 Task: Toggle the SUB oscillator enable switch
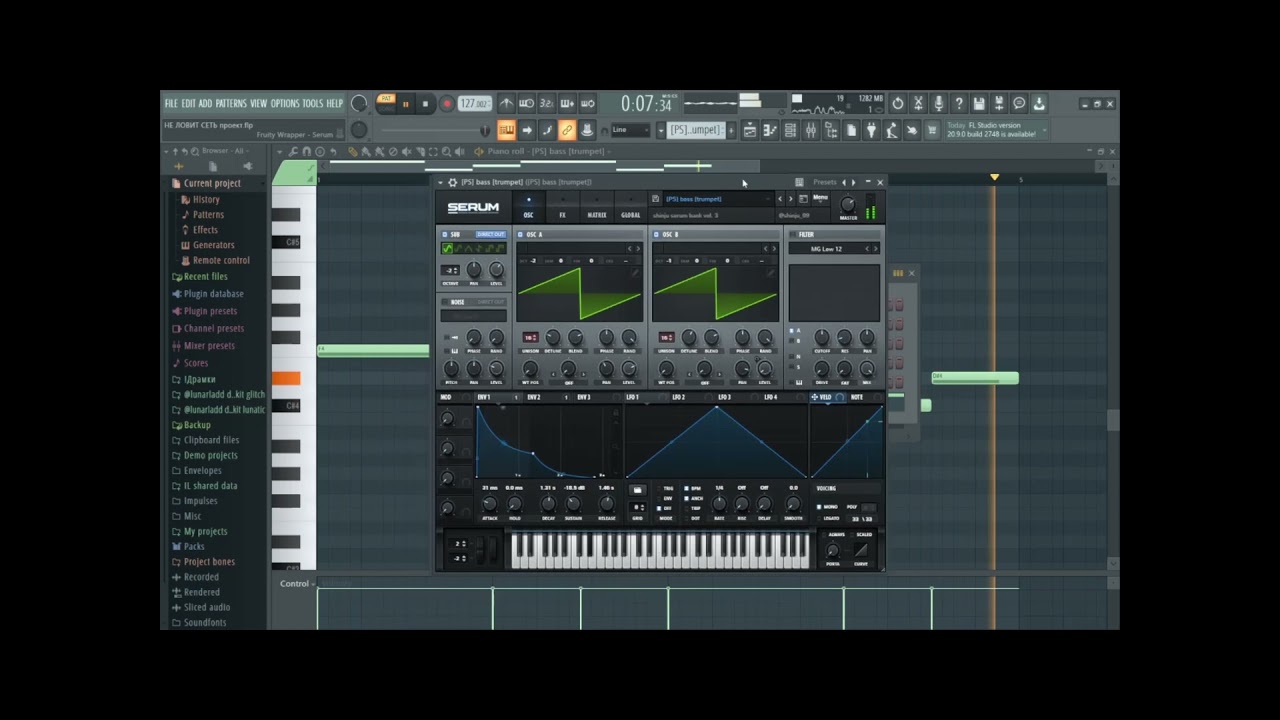(444, 235)
